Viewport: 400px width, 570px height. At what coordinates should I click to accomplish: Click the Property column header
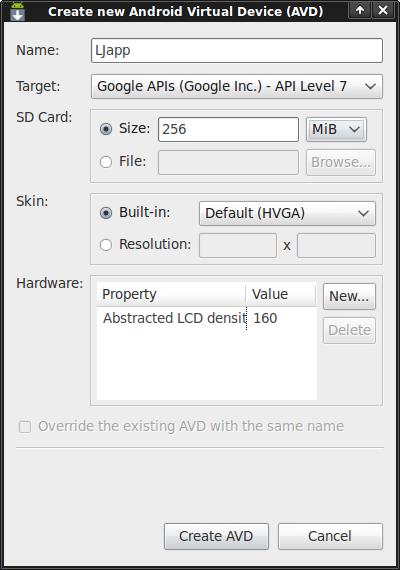171,294
